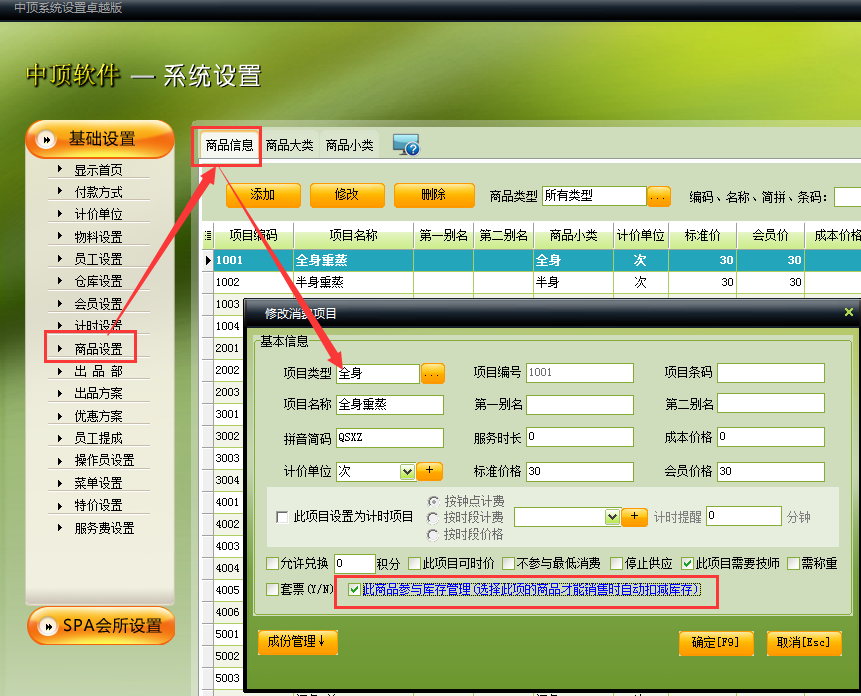This screenshot has height=696, width=861.
Task: Click the 会员价格 input field
Action: click(x=770, y=472)
